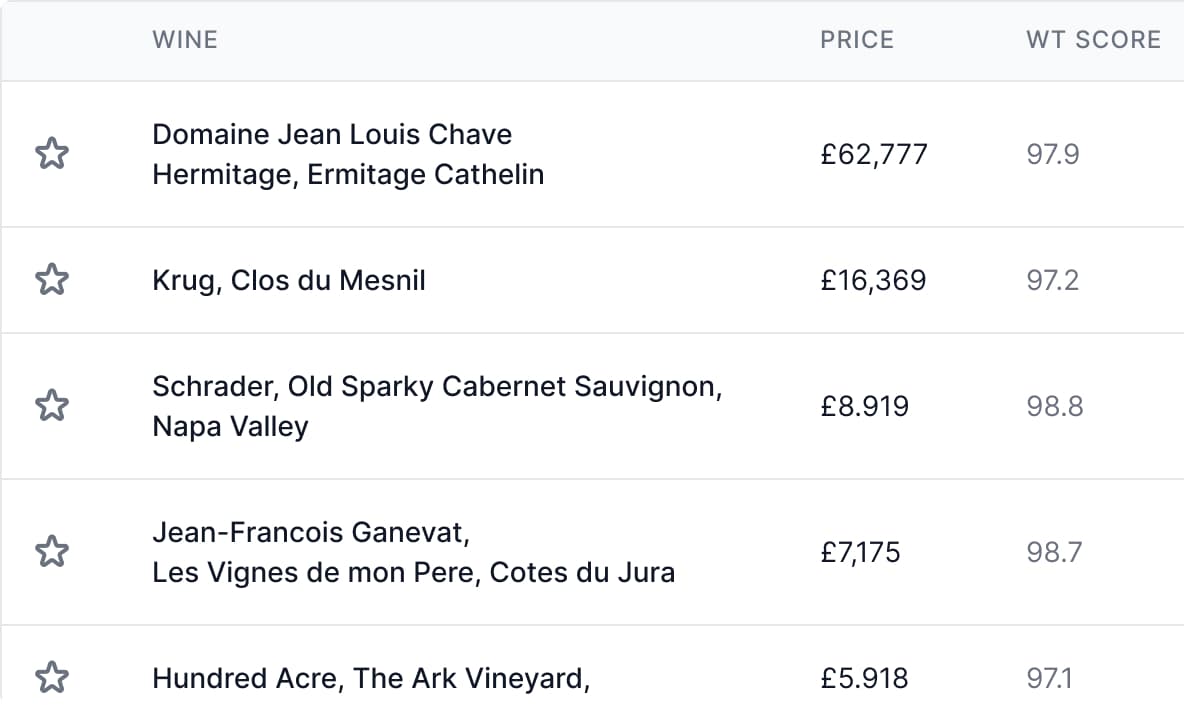Sort the table by WINE column

(185, 40)
